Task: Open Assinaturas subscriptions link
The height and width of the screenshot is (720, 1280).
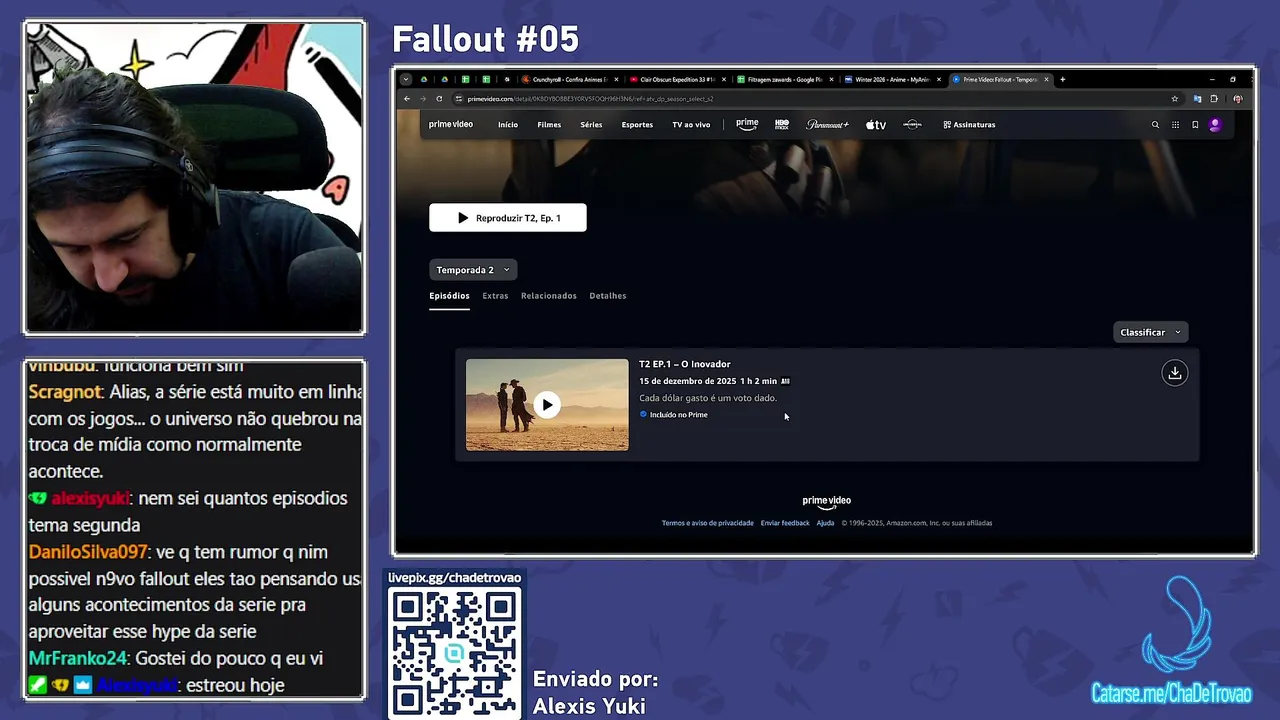Action: pyautogui.click(x=969, y=125)
